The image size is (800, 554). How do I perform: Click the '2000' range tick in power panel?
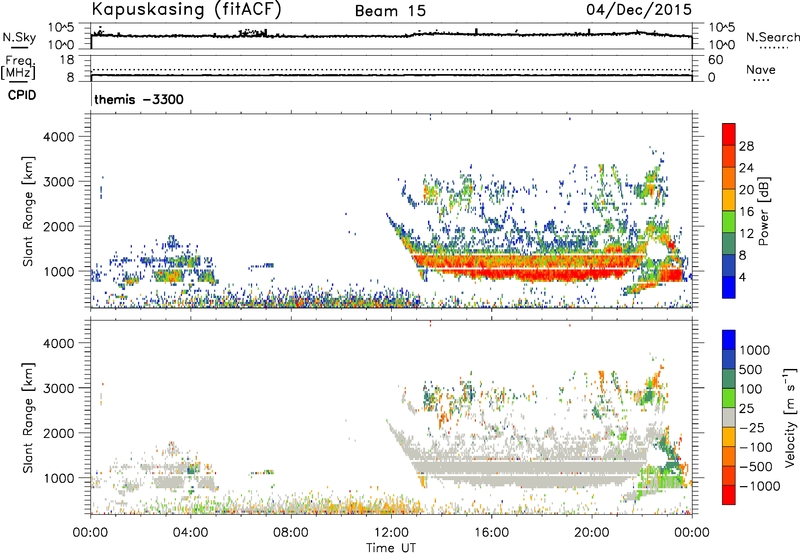[58, 226]
